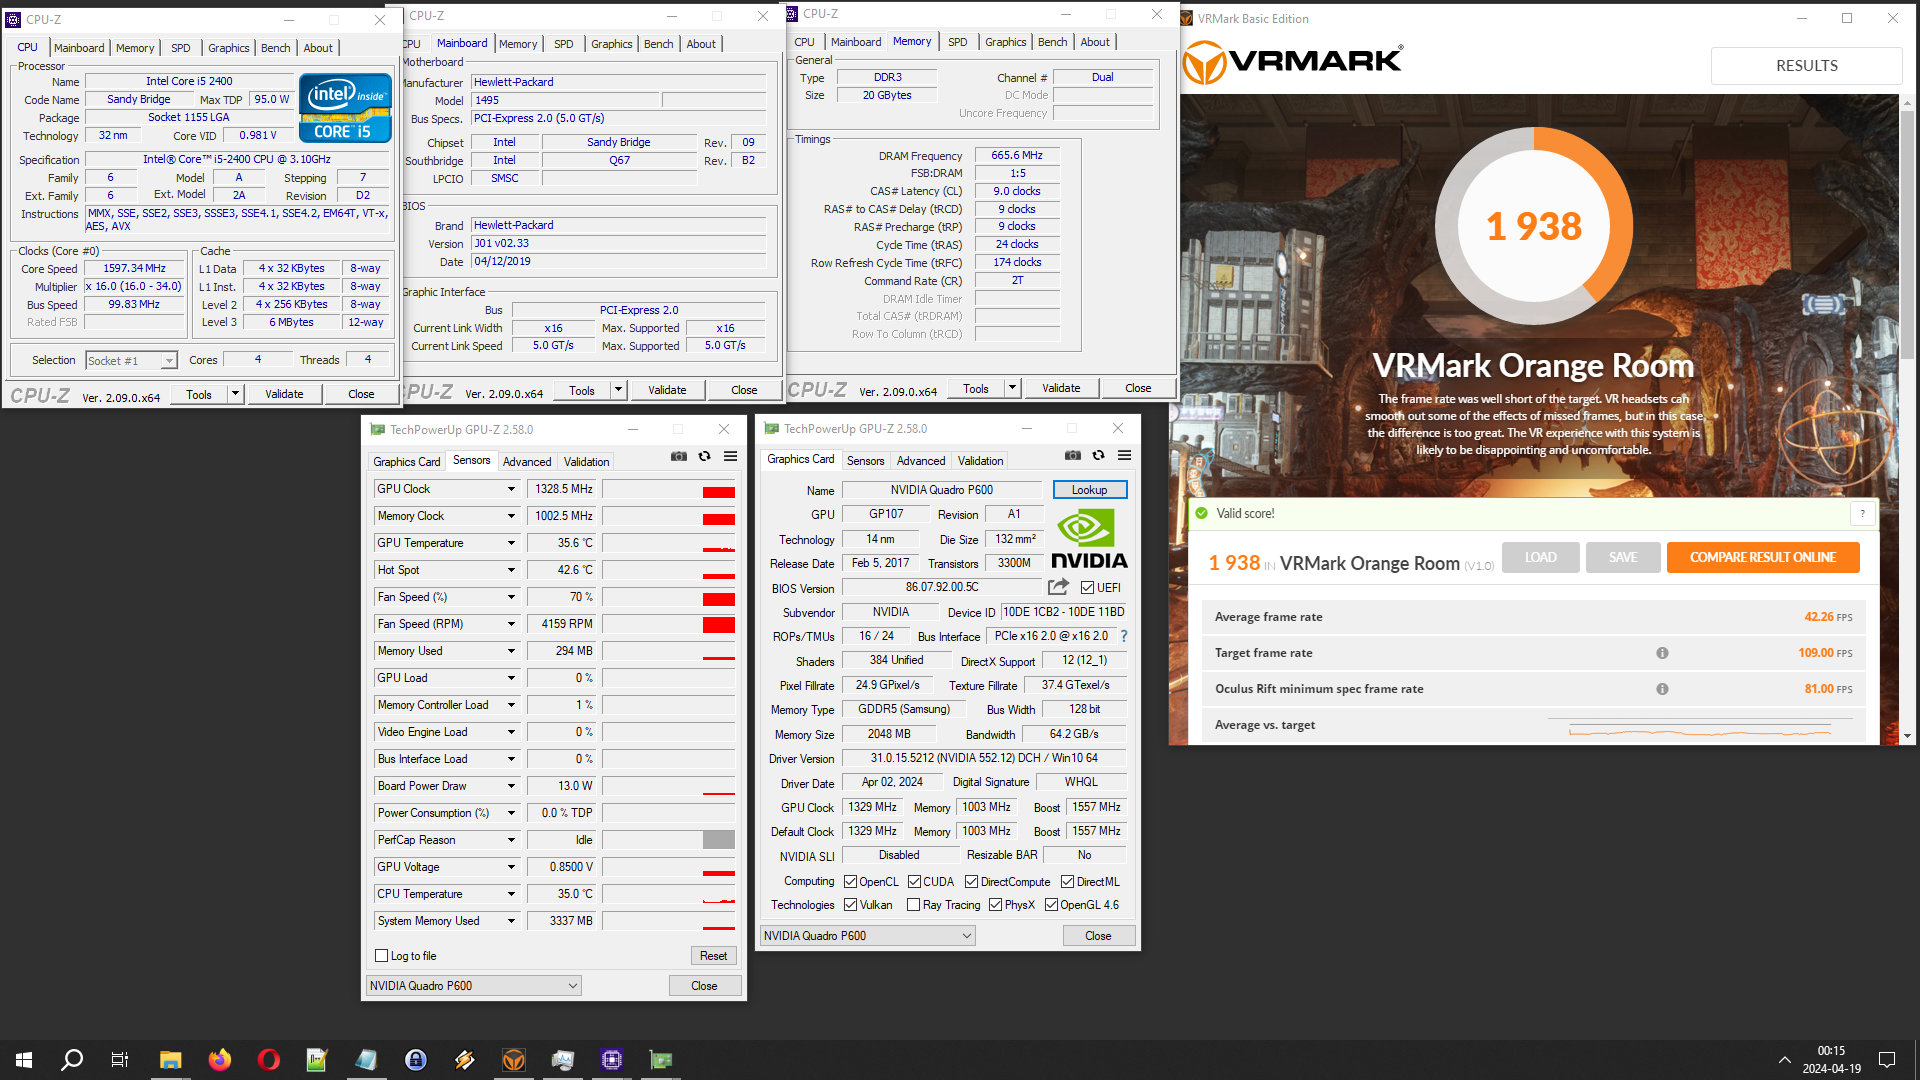1920x1080 pixels.
Task: Click COMPARE RESULT ONLINE in VRMark
Action: [1763, 557]
